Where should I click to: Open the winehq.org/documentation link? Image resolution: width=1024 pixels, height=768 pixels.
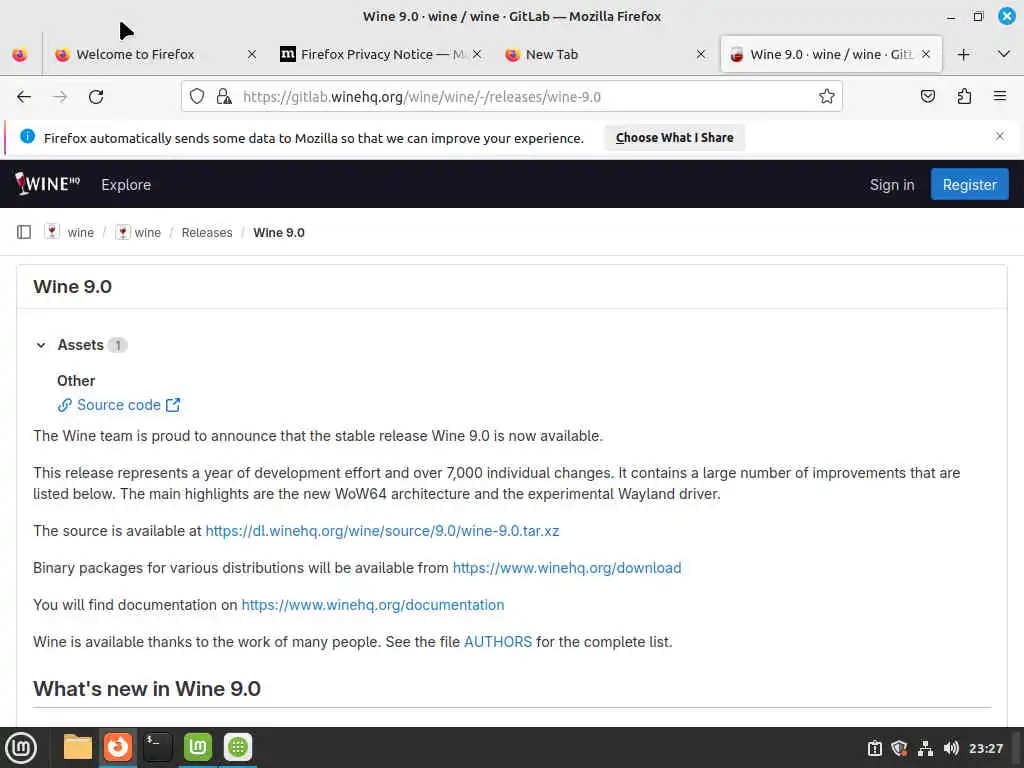(x=373, y=605)
